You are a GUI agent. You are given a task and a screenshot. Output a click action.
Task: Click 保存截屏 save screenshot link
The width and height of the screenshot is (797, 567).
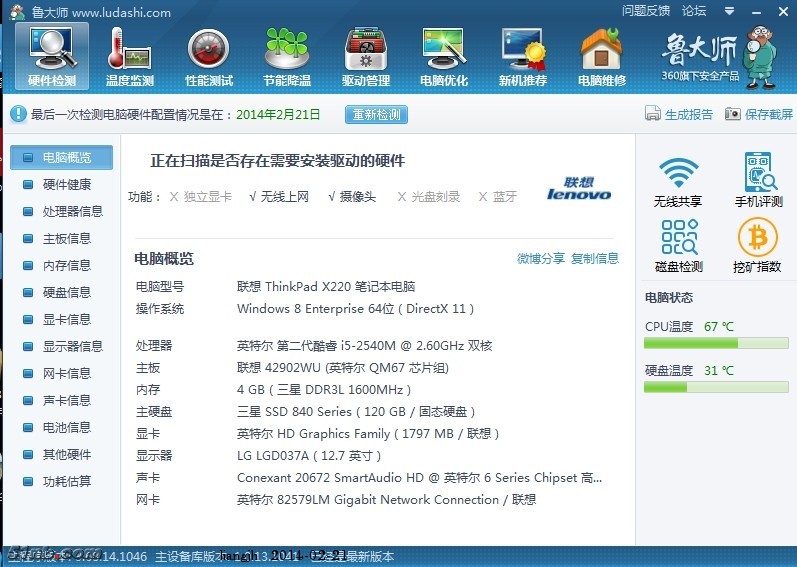tap(759, 115)
